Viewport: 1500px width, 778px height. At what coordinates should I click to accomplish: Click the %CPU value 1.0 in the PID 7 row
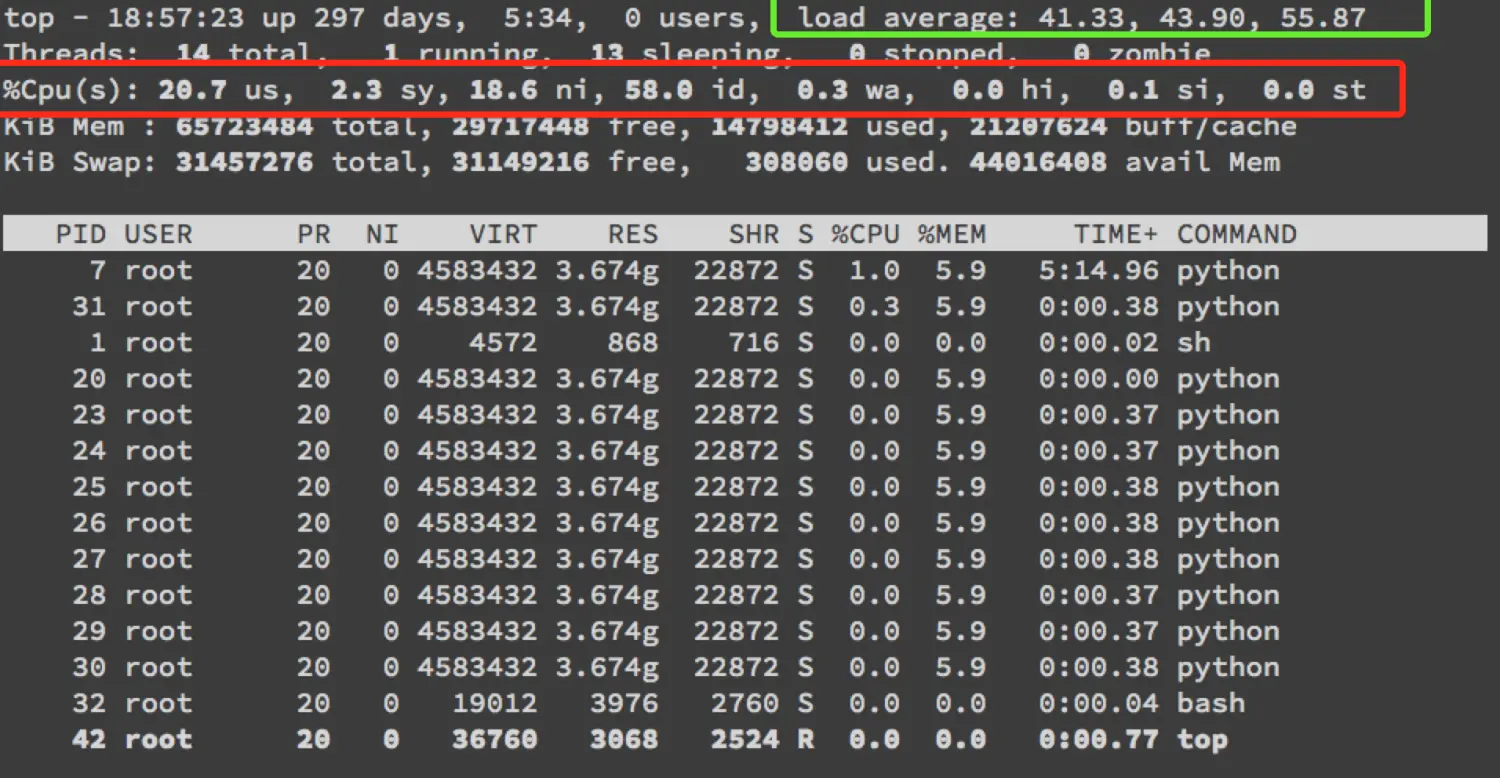[x=875, y=270]
